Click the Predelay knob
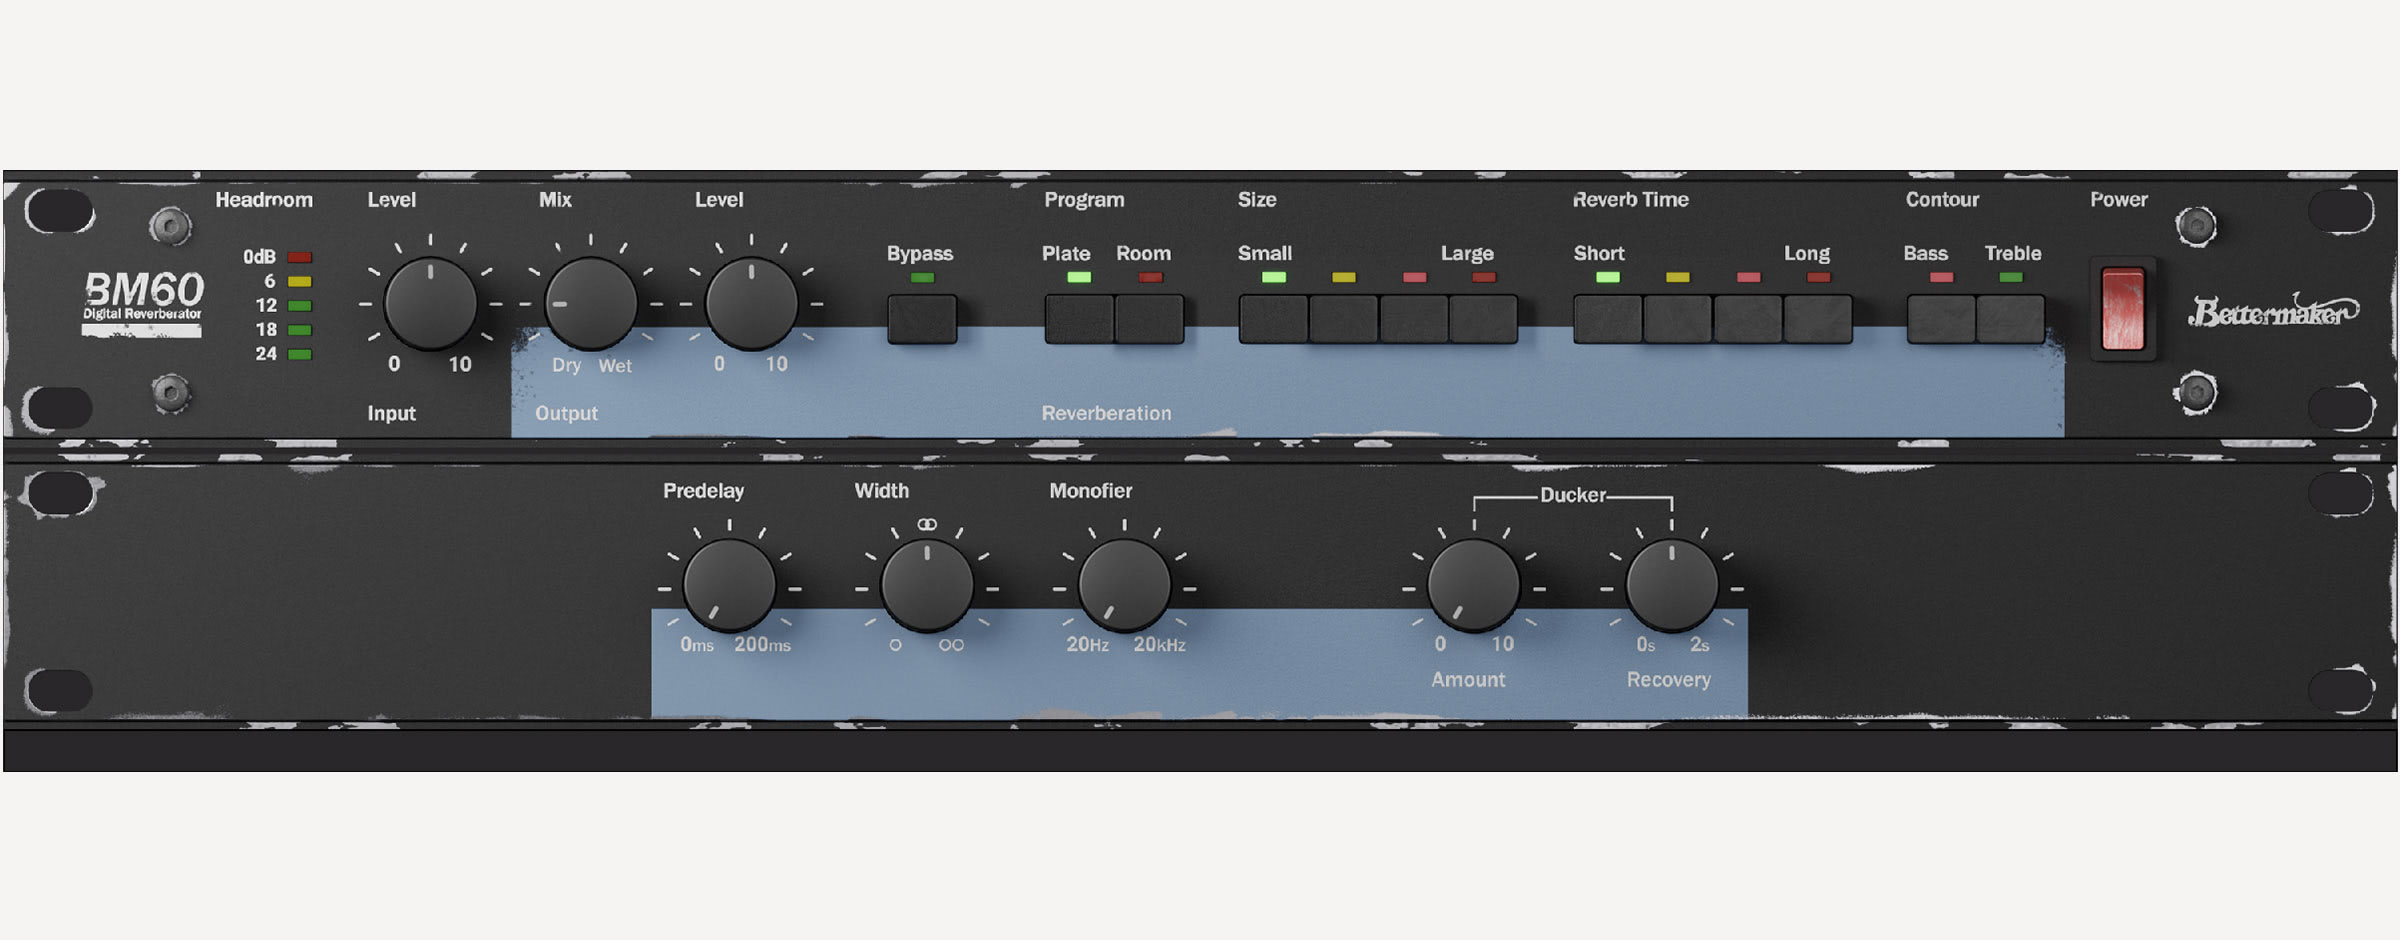The height and width of the screenshot is (940, 2400). (x=729, y=587)
